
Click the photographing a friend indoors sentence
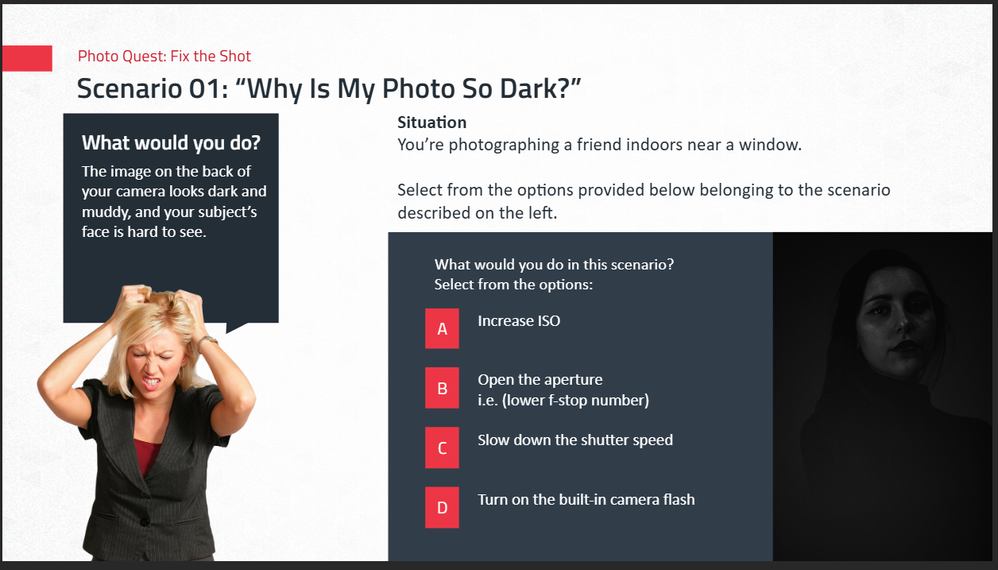tap(599, 144)
